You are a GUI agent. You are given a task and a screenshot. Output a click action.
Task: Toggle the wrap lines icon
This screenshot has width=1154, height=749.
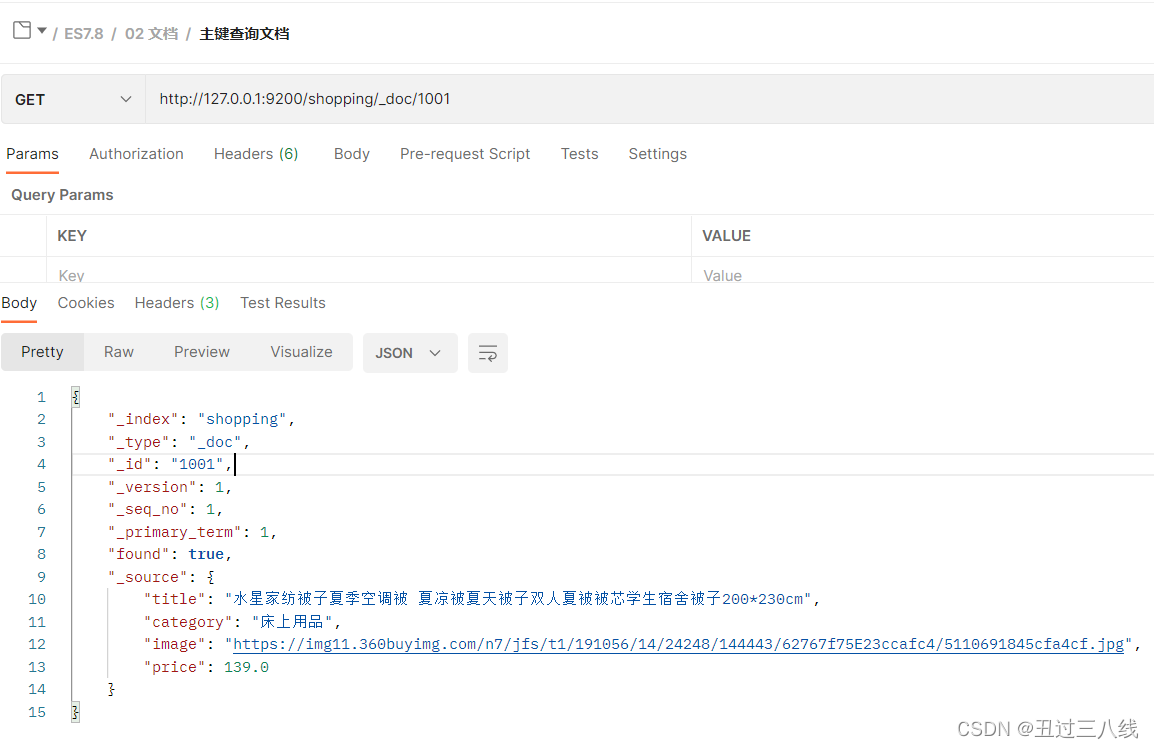coord(488,353)
